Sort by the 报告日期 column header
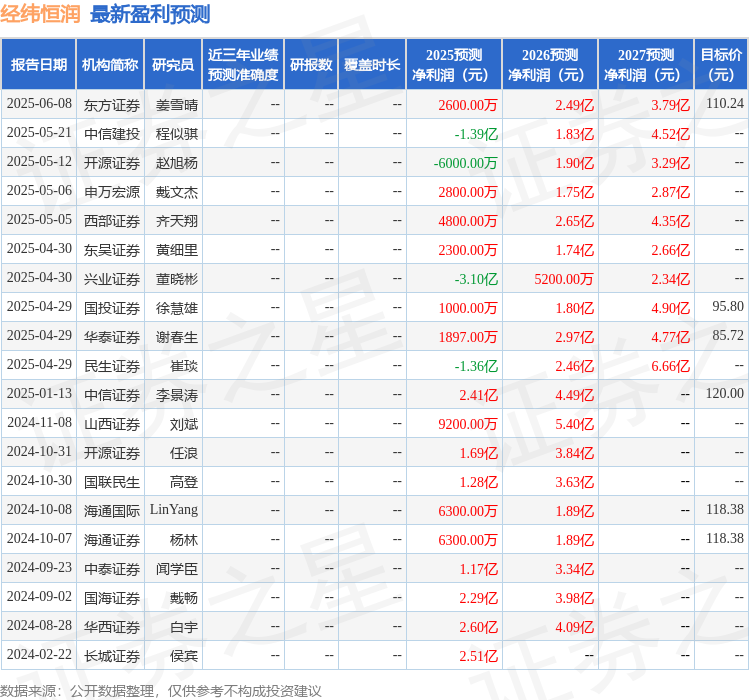 coord(39,65)
